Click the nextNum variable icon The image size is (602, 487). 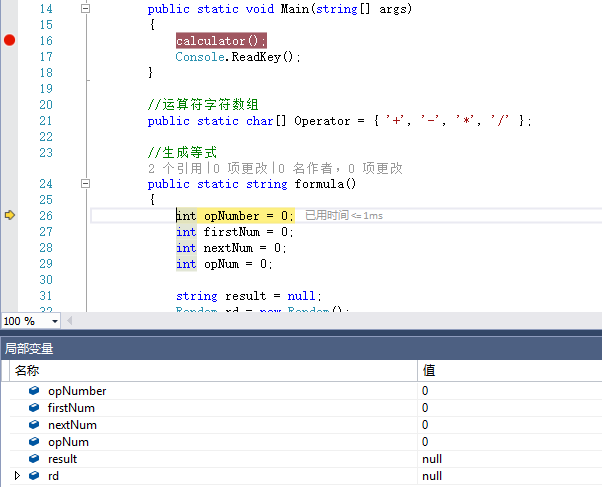coord(34,424)
